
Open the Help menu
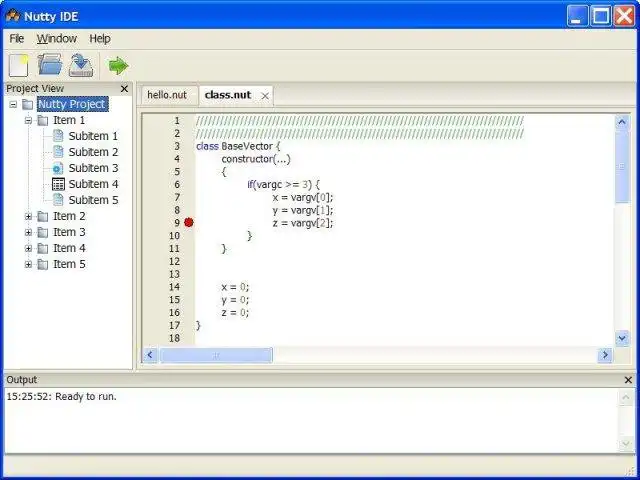100,39
